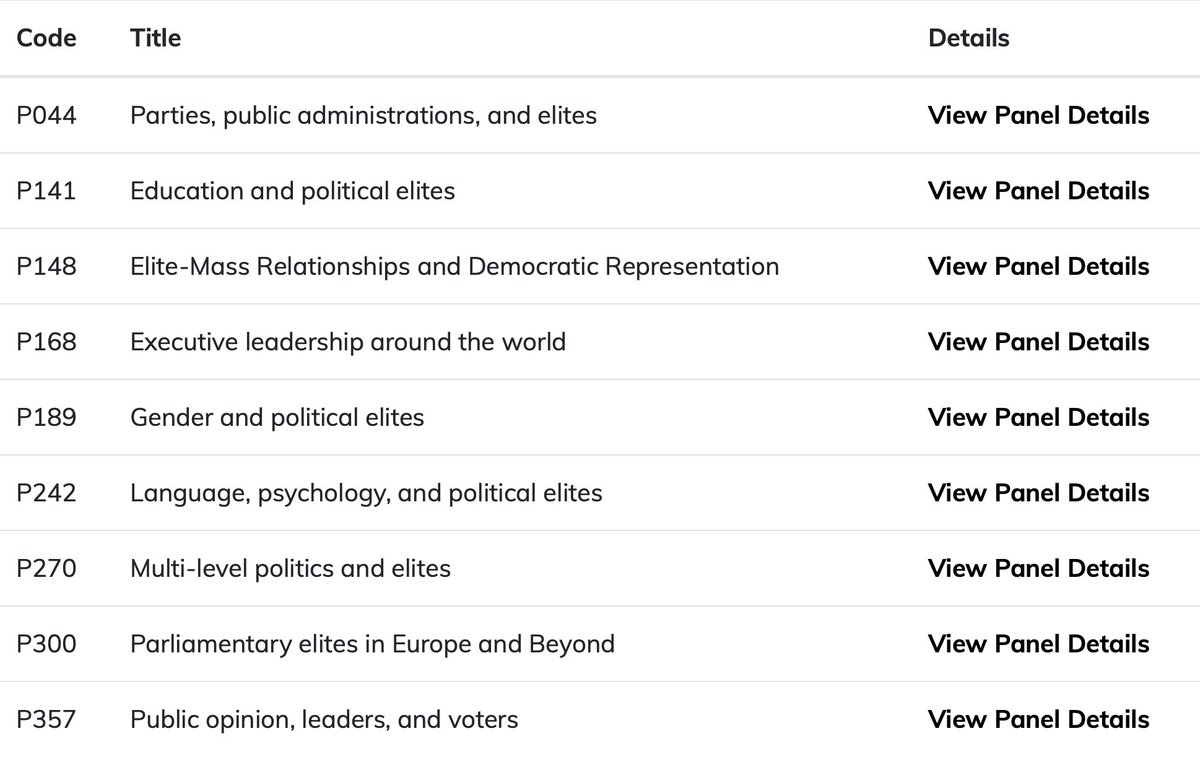Open View Panel Details for P189
The width and height of the screenshot is (1200, 770).
click(x=1038, y=418)
